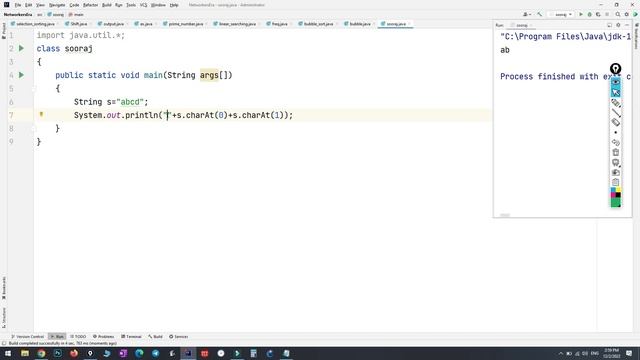Switch to bubble.java tab
The width and height of the screenshot is (640, 360).
click(x=360, y=24)
